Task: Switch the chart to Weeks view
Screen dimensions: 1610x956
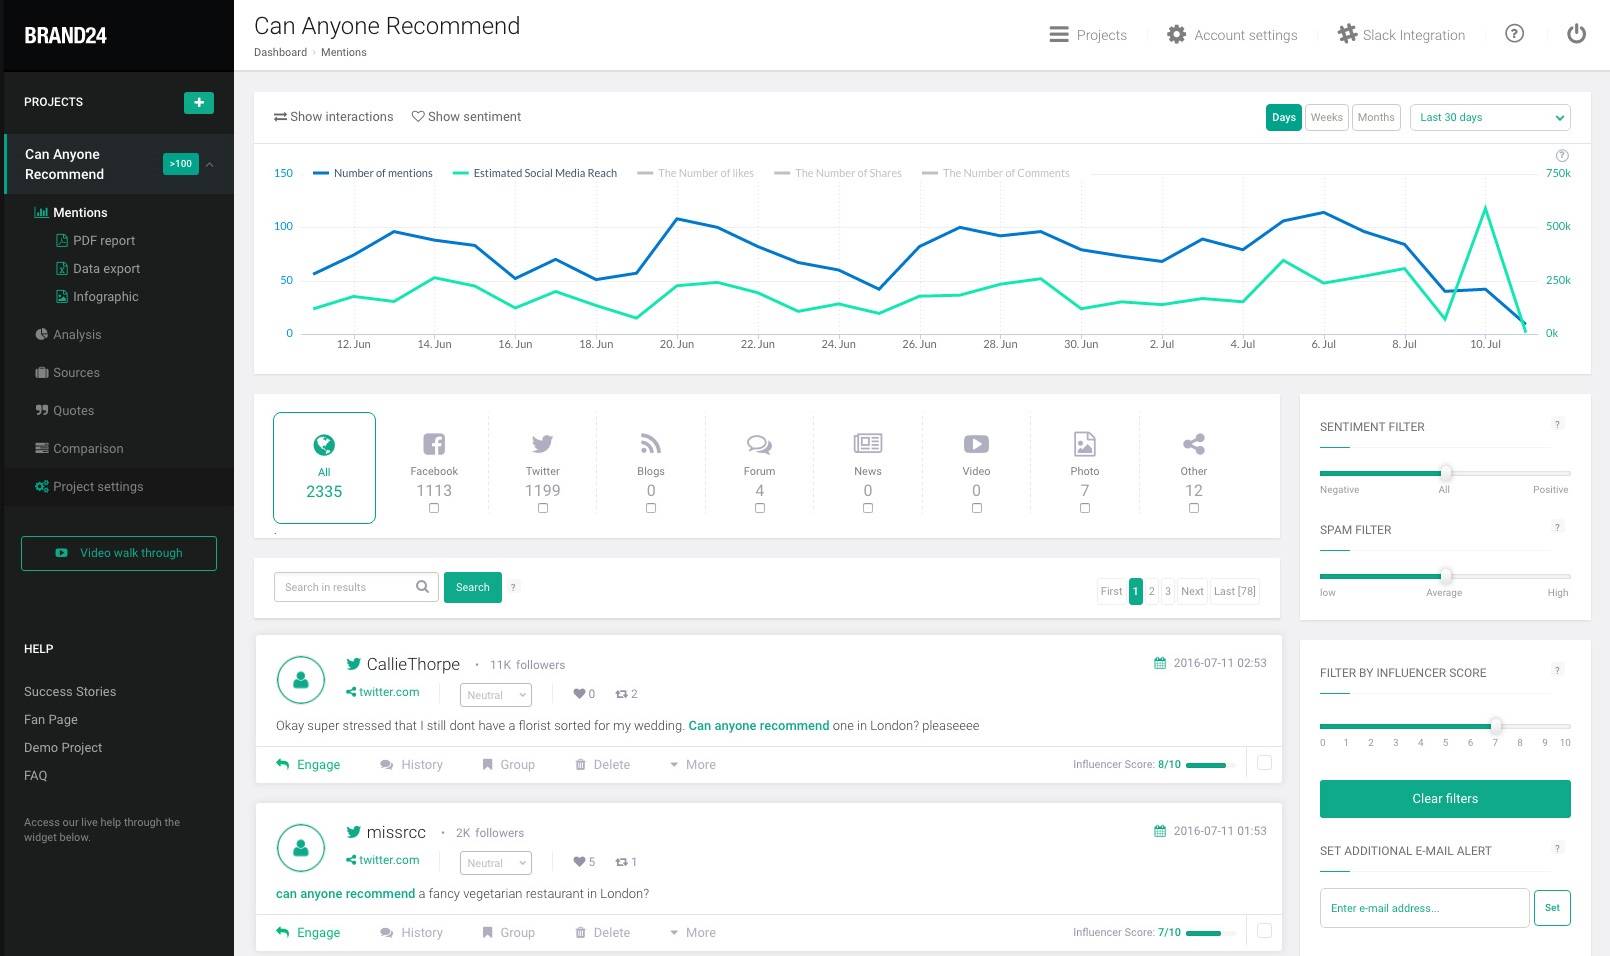Action: pos(1326,117)
